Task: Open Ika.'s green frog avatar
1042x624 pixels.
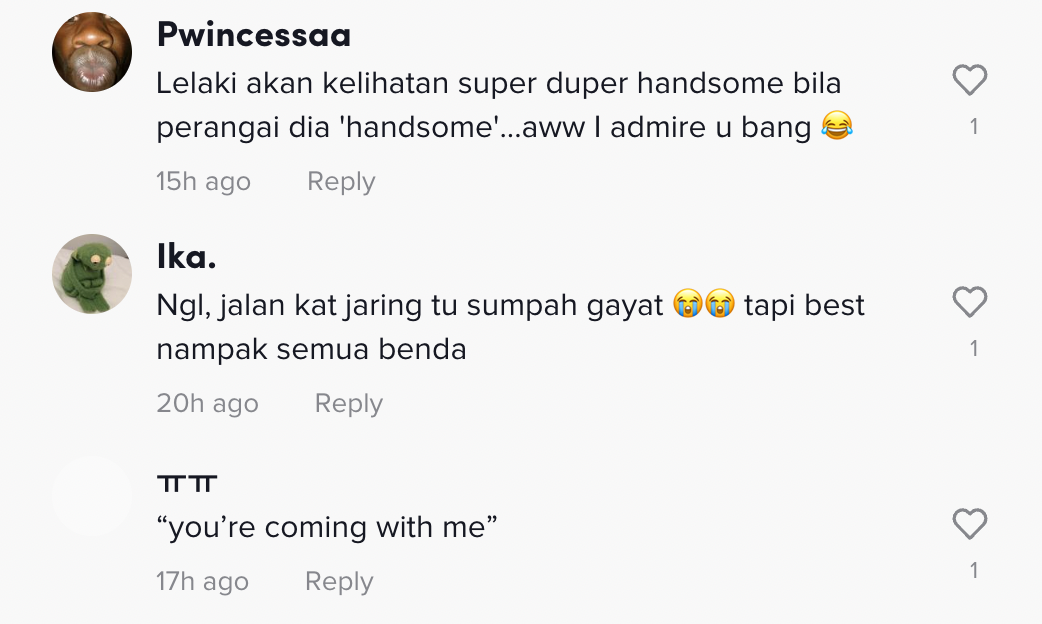Action: pyautogui.click(x=92, y=274)
